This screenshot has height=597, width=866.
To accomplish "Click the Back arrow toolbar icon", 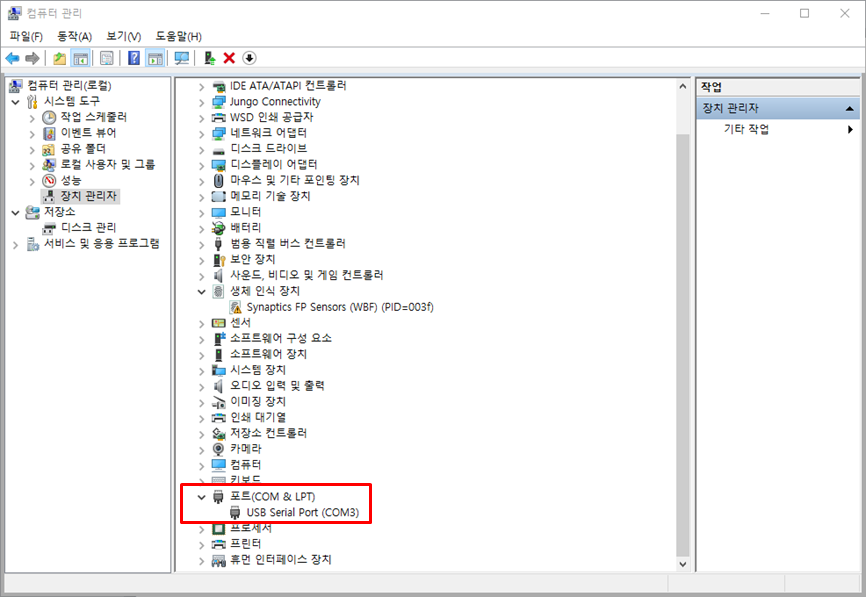I will (12, 58).
